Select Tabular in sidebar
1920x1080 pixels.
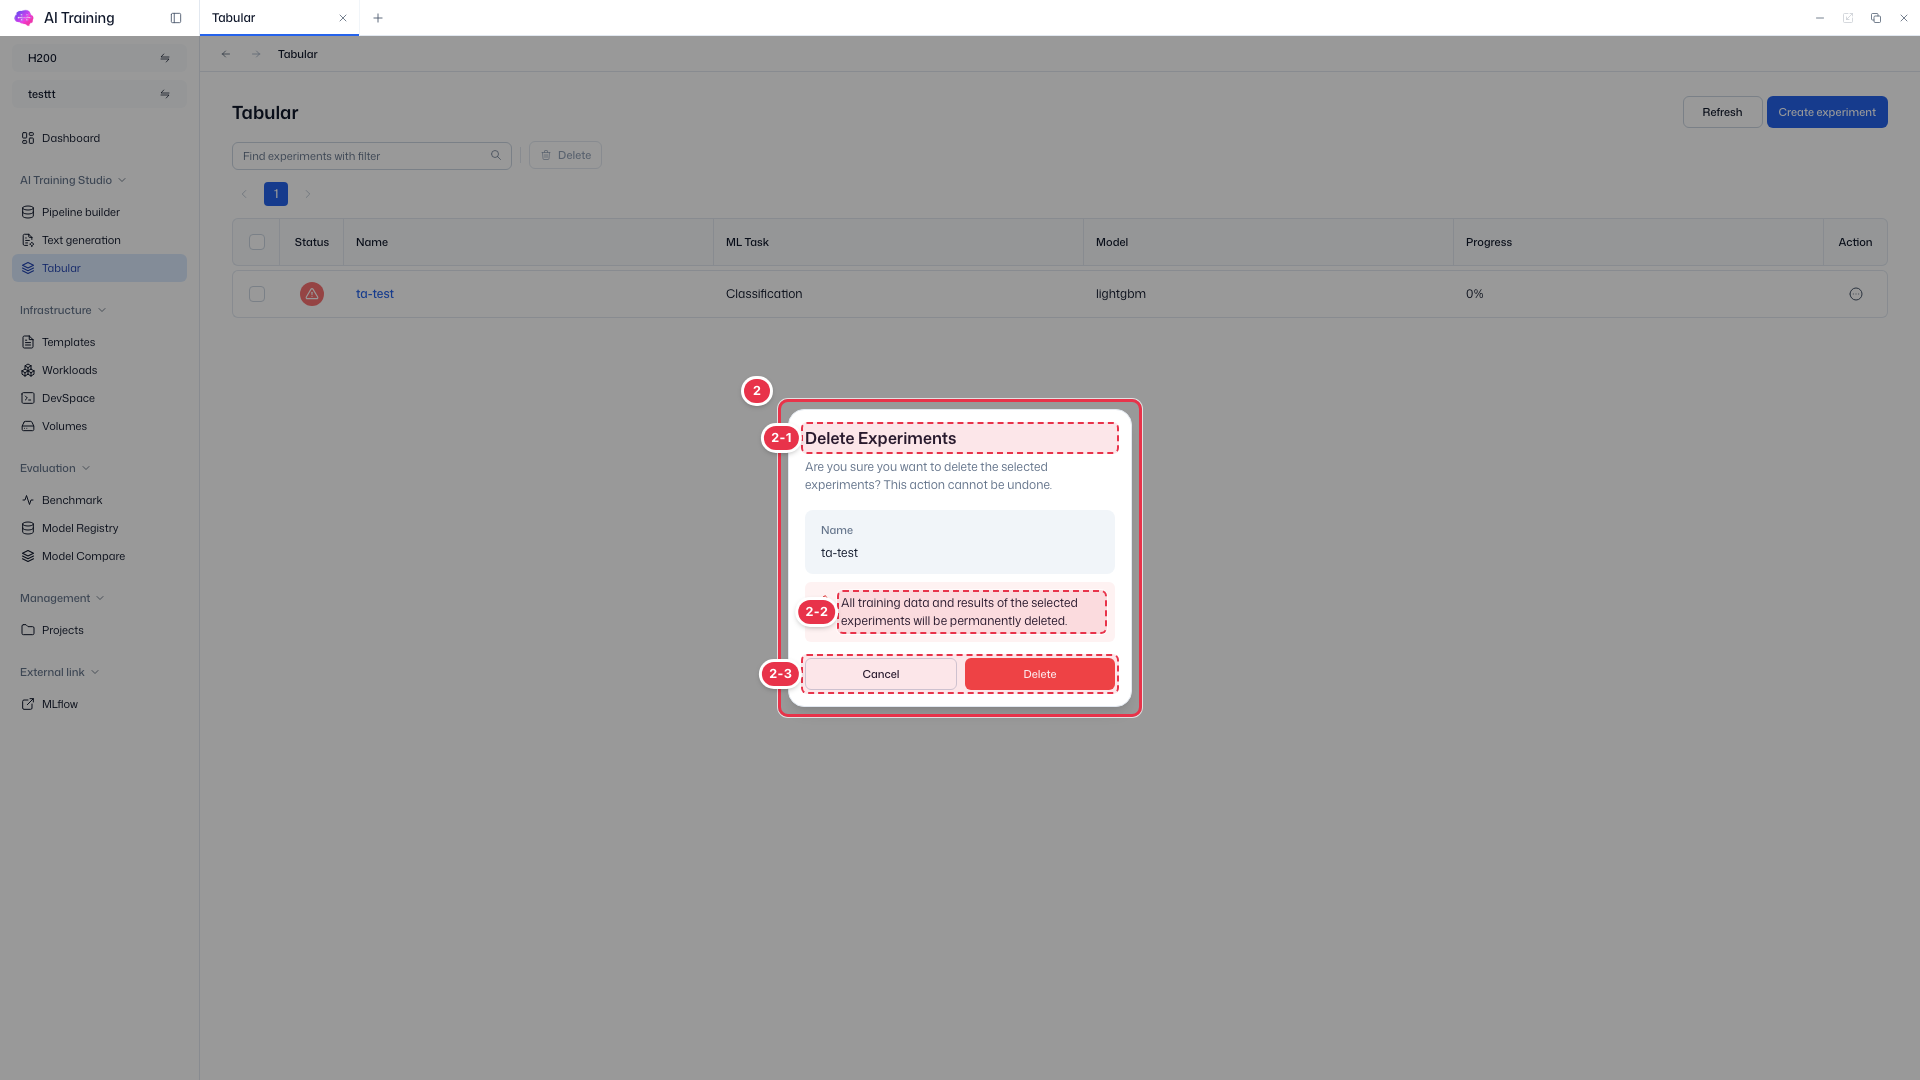pyautogui.click(x=99, y=268)
